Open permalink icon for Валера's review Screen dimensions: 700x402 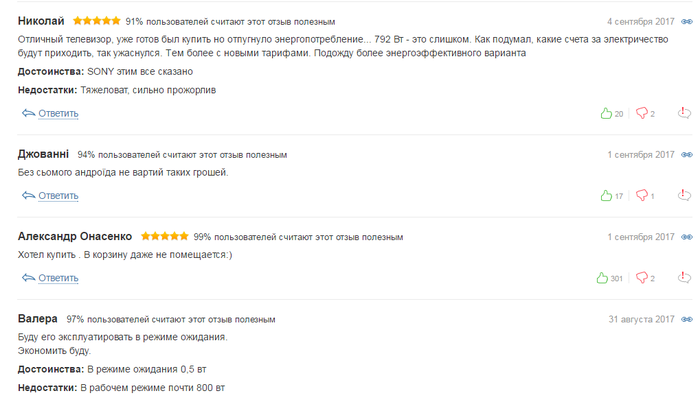point(687,319)
